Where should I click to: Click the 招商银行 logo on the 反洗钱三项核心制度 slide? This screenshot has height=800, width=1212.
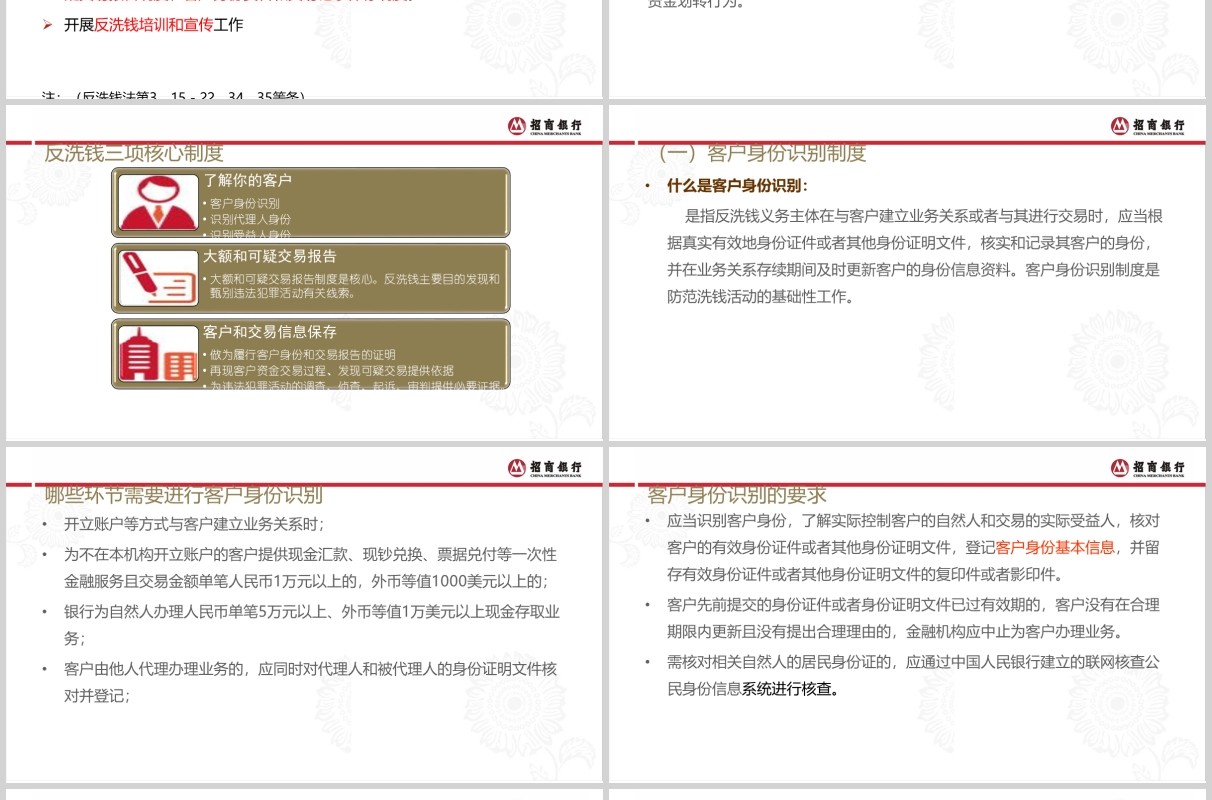click(x=544, y=125)
